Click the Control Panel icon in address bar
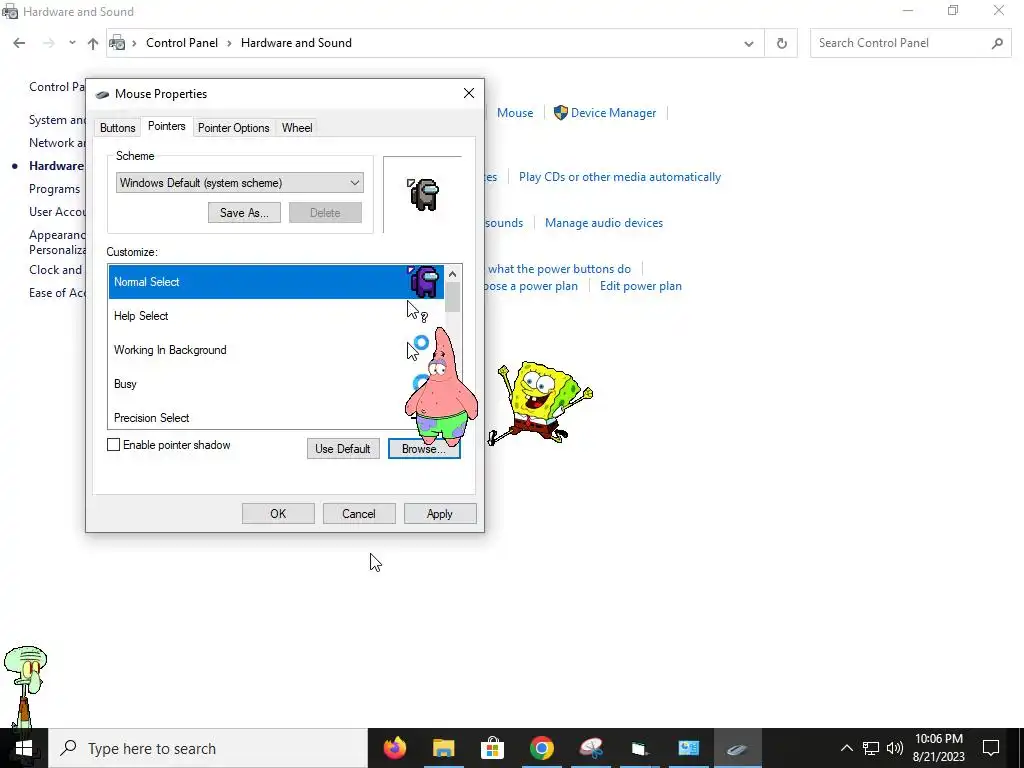 point(117,43)
